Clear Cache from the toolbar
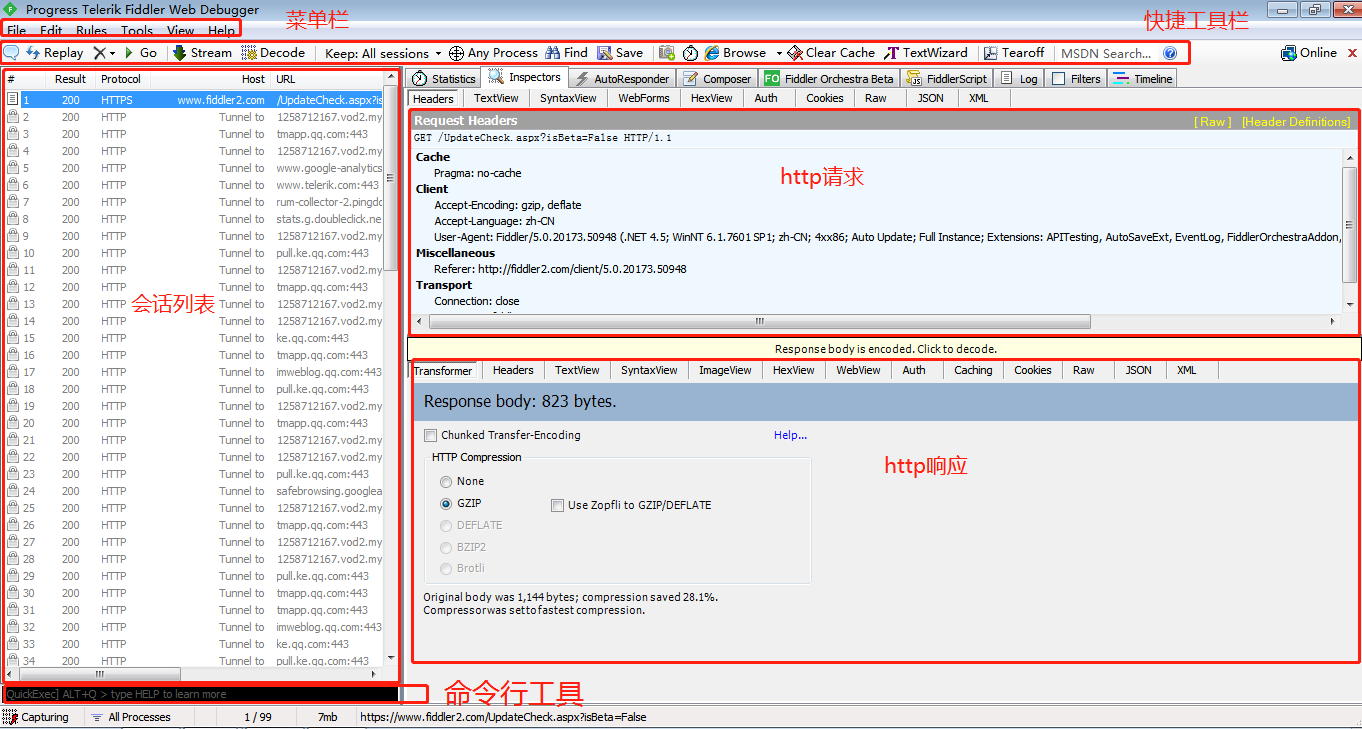This screenshot has height=729, width=1362. coord(831,53)
